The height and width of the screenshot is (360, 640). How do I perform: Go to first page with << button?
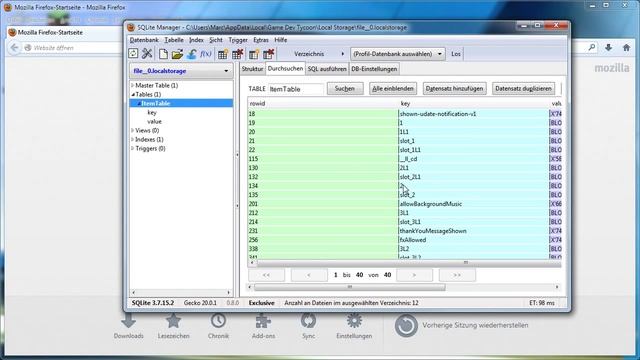click(266, 275)
